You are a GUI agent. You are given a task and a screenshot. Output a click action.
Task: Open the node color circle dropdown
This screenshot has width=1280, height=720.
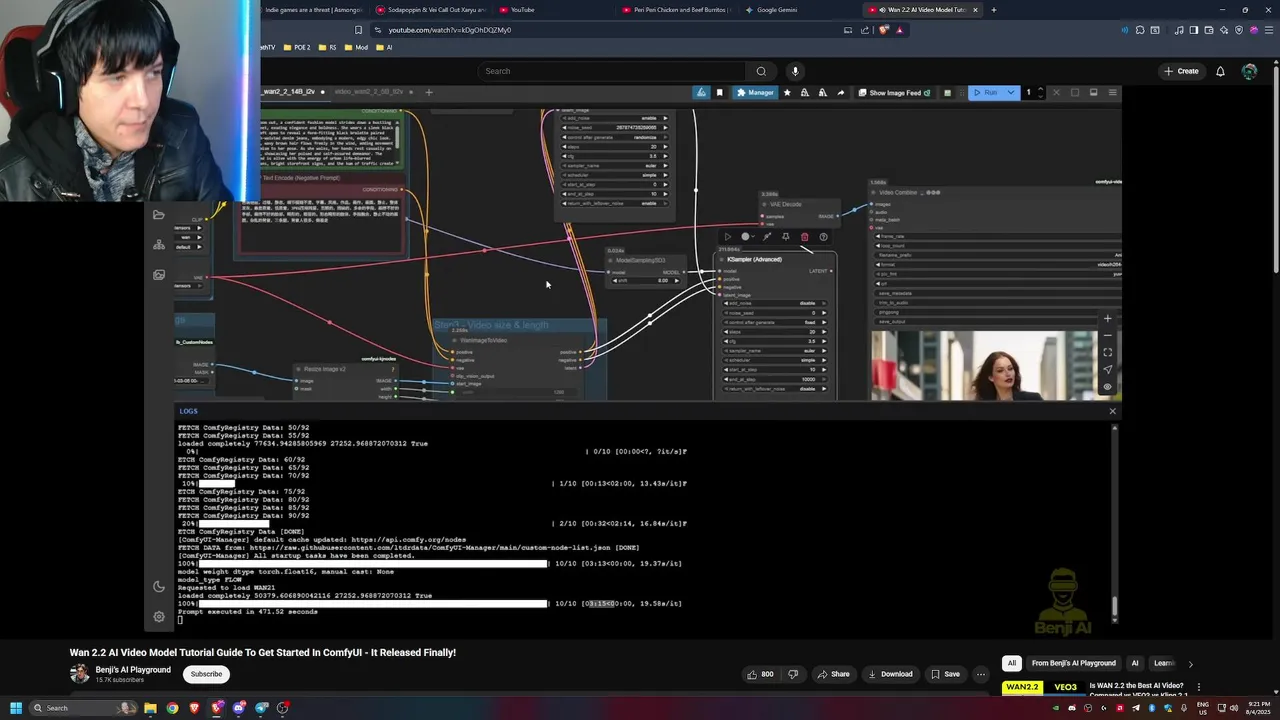coord(747,237)
